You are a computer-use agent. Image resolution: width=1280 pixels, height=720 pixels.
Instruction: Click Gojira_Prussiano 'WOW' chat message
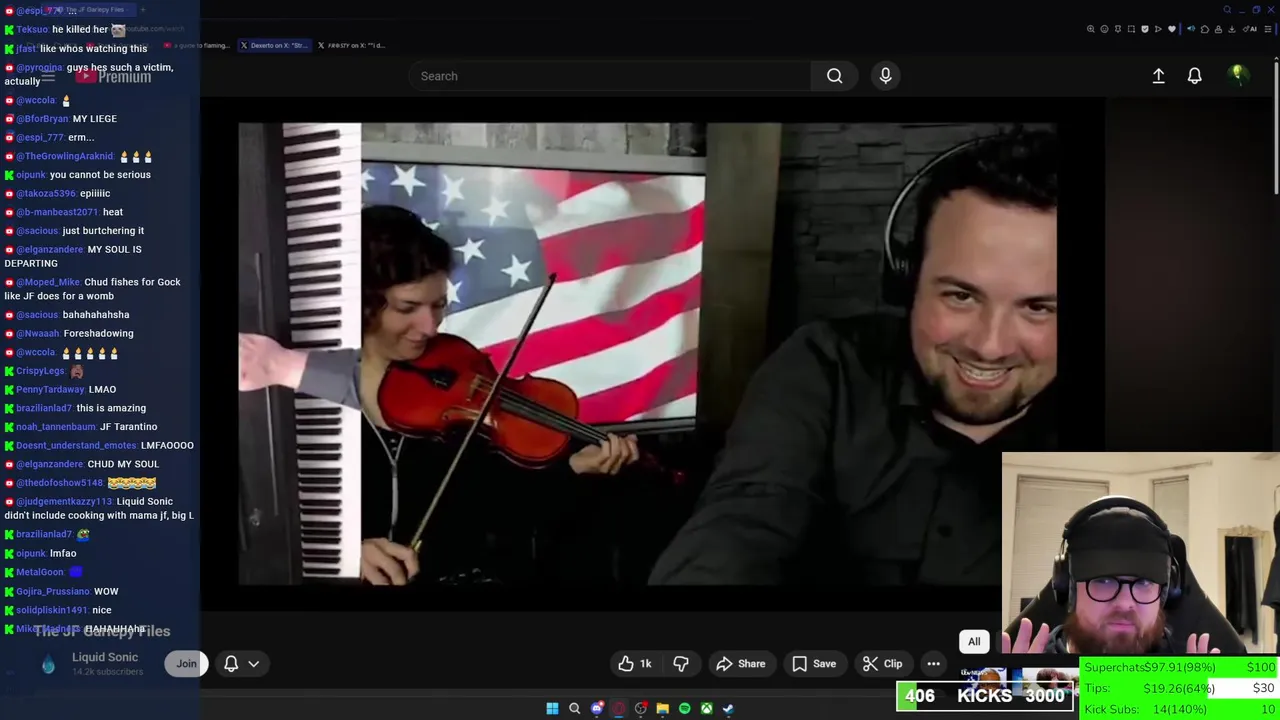106,591
